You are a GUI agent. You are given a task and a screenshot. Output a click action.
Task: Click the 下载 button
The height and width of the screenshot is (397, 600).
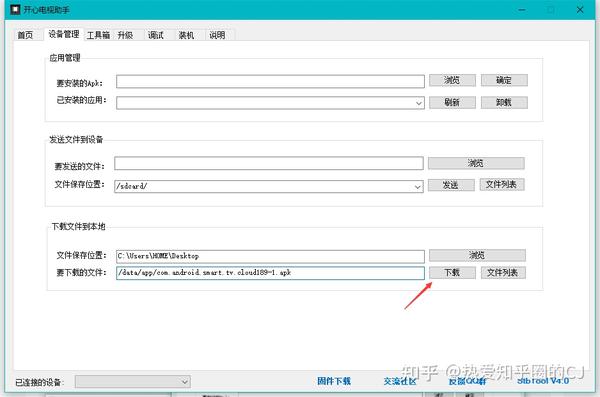coord(452,273)
